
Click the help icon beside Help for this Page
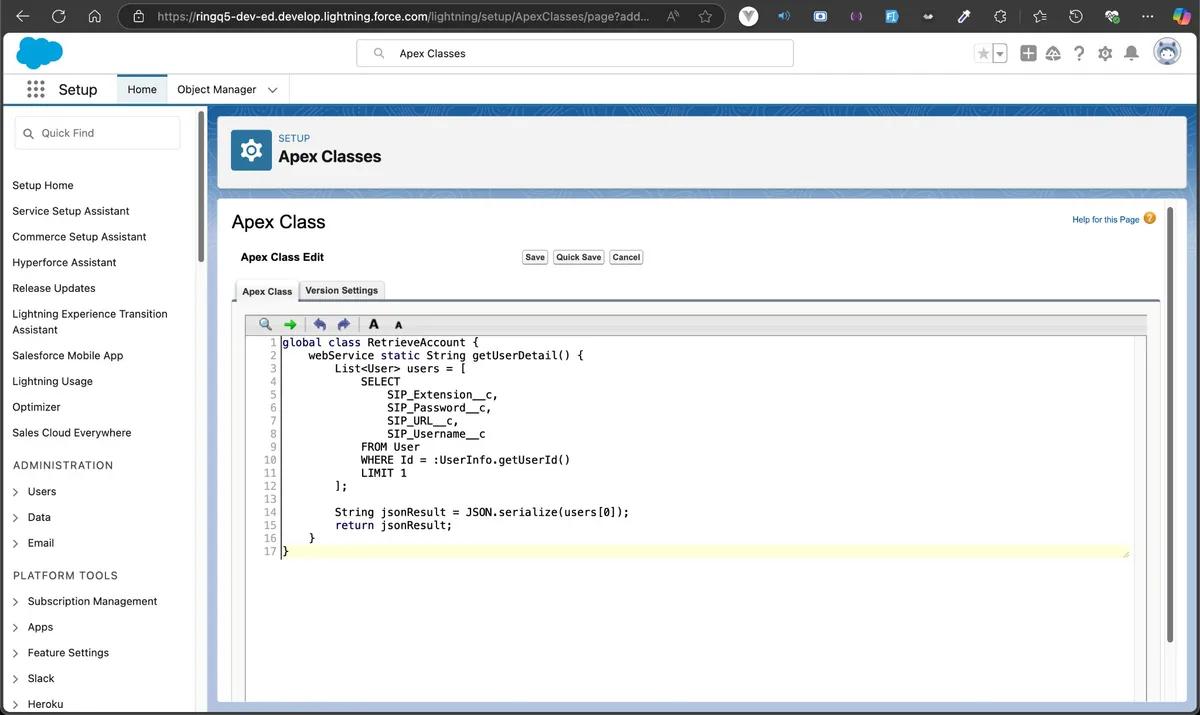1149,218
